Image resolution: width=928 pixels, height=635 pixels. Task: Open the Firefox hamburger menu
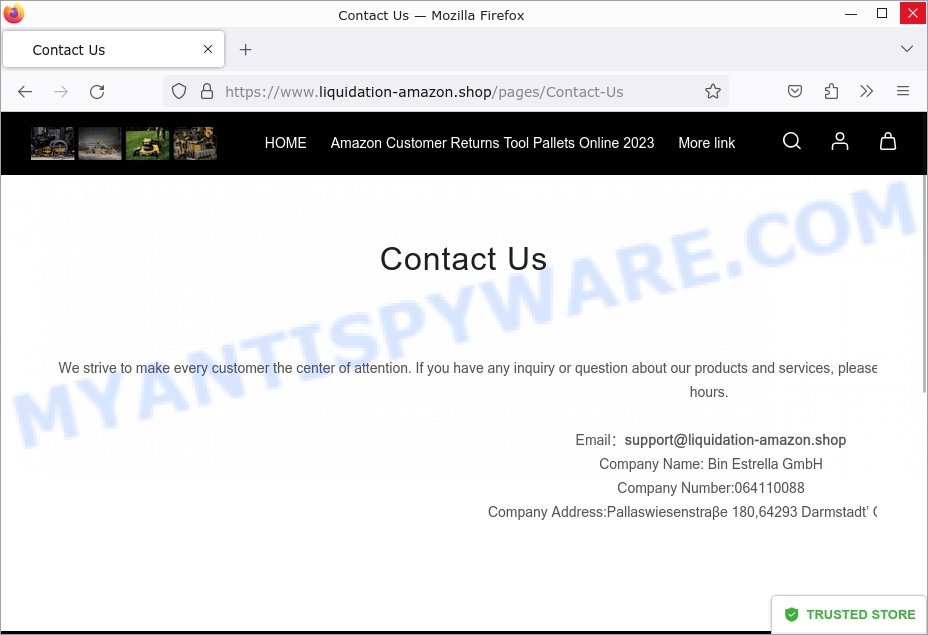pos(903,91)
